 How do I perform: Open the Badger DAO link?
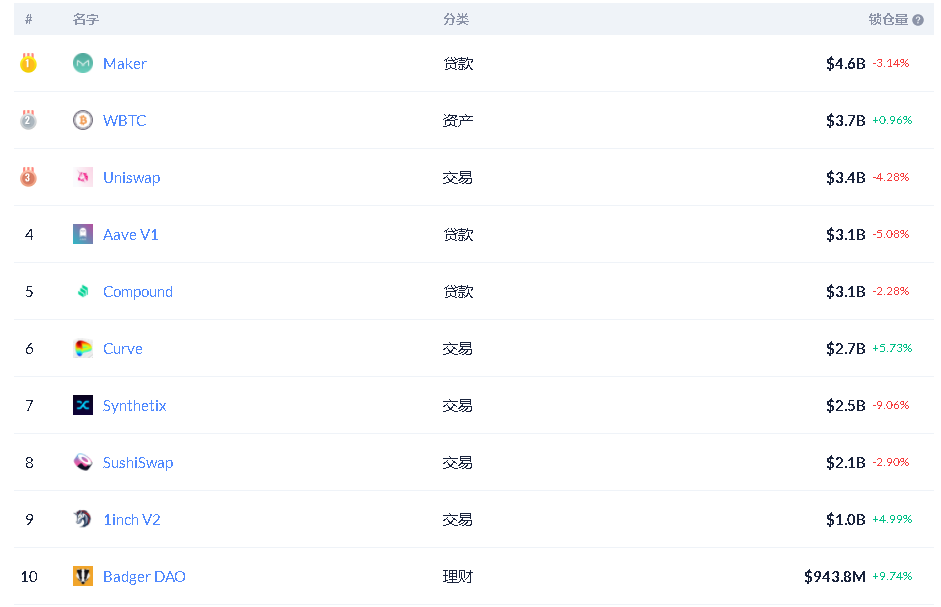[144, 576]
